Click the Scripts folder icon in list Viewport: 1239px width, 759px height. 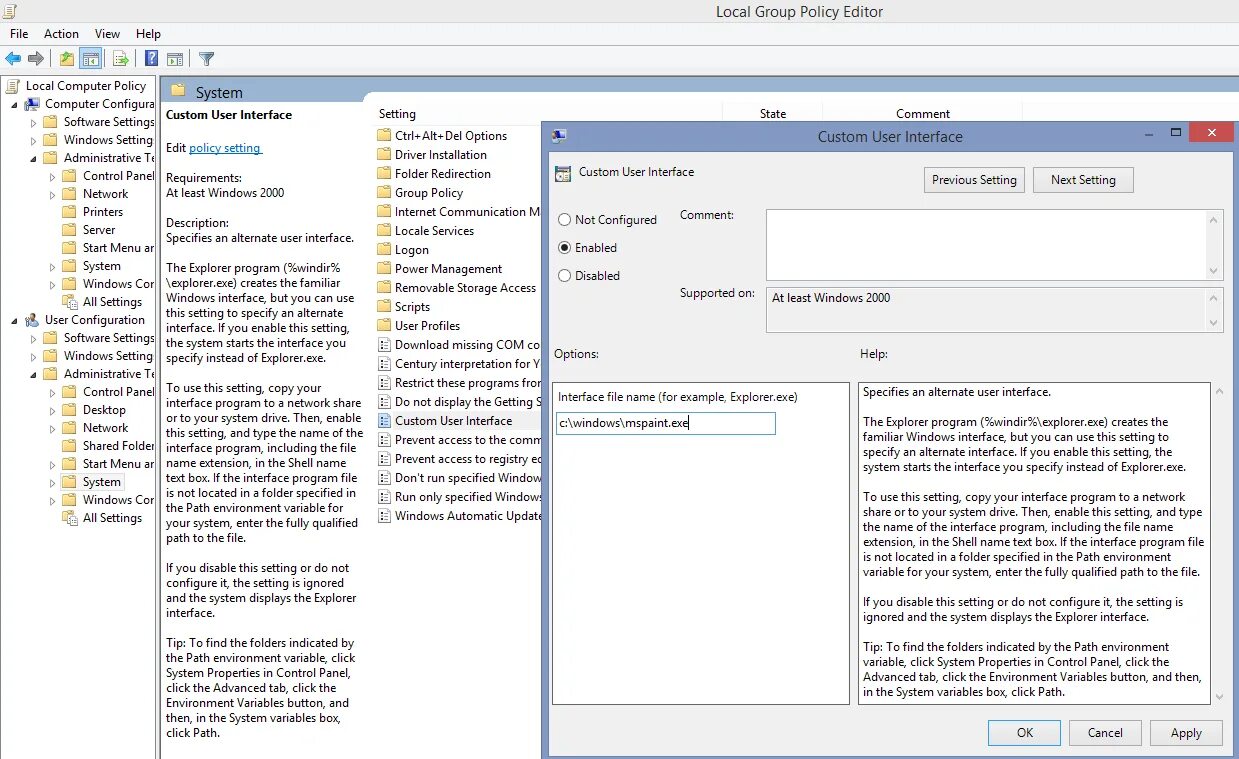[x=384, y=307]
